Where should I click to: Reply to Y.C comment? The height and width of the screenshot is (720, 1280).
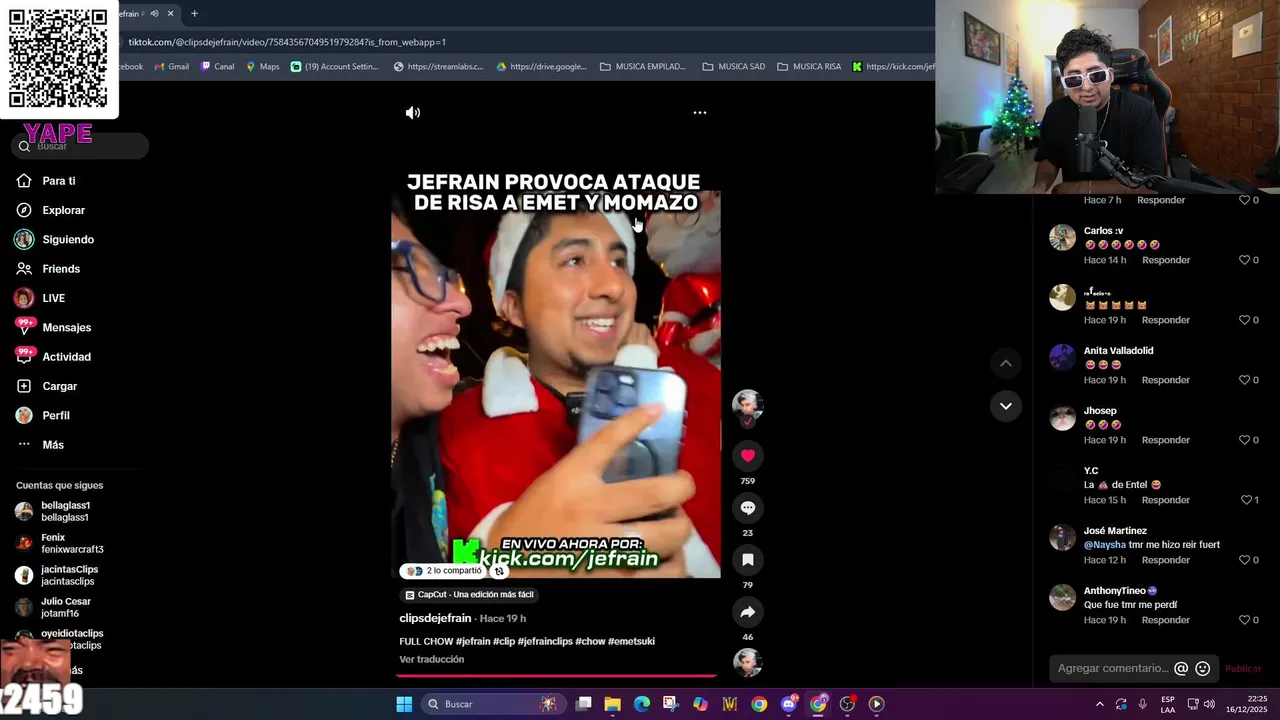point(1165,500)
